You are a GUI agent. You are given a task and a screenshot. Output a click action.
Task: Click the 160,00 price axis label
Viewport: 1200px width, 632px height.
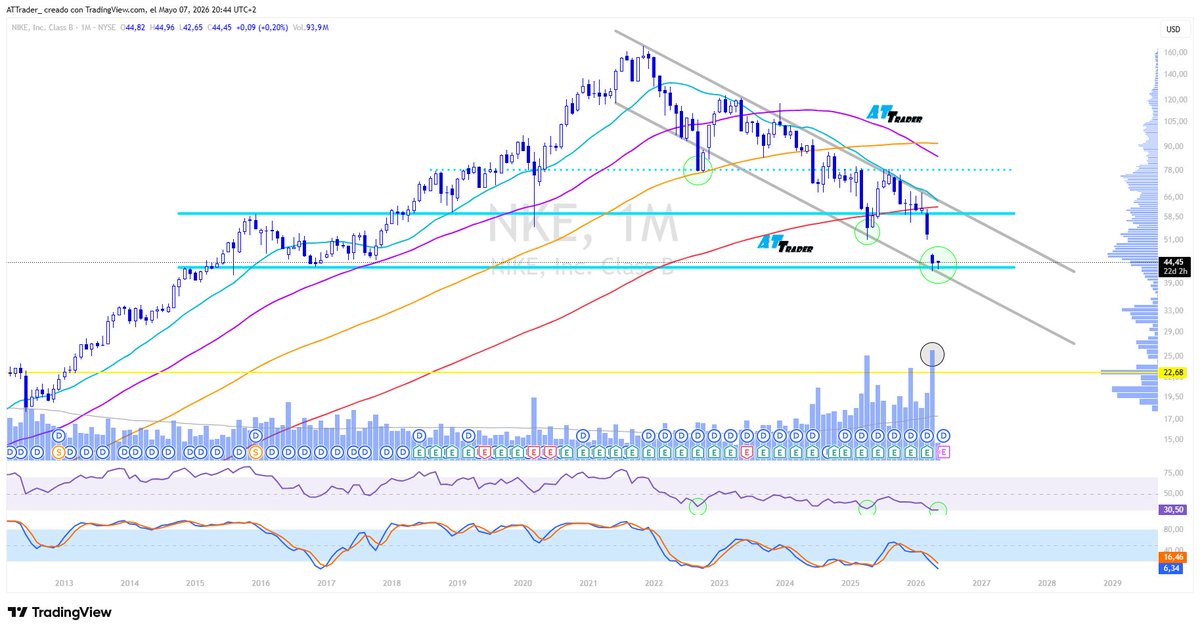1175,54
